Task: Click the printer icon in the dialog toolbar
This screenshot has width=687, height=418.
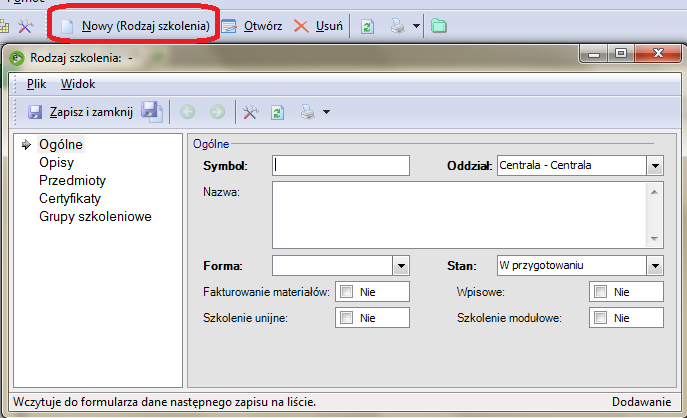Action: [x=308, y=112]
